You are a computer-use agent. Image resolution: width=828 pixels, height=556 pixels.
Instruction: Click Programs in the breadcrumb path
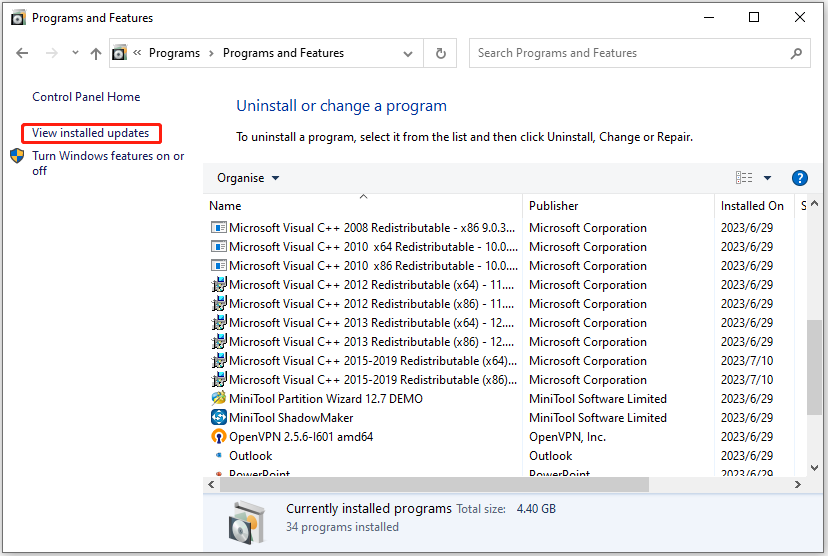tap(174, 54)
